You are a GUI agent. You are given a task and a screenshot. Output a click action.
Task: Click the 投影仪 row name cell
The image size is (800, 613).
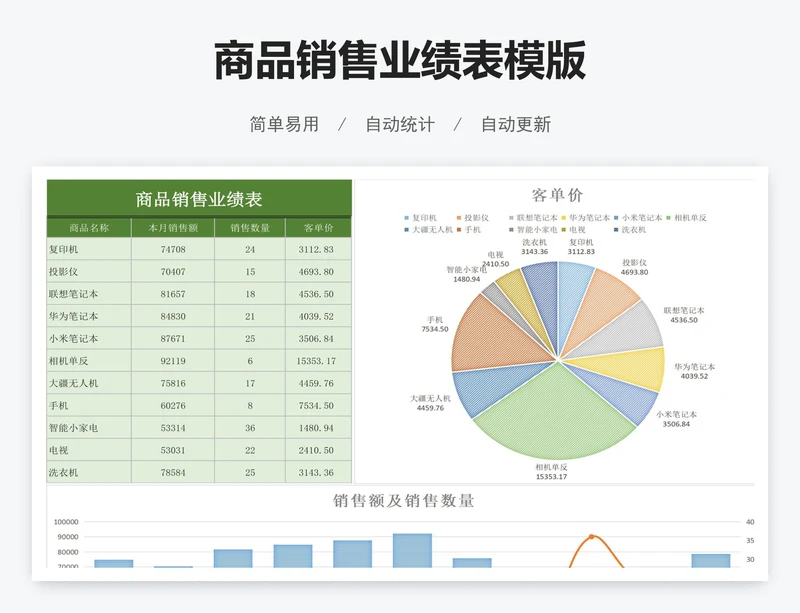point(89,272)
